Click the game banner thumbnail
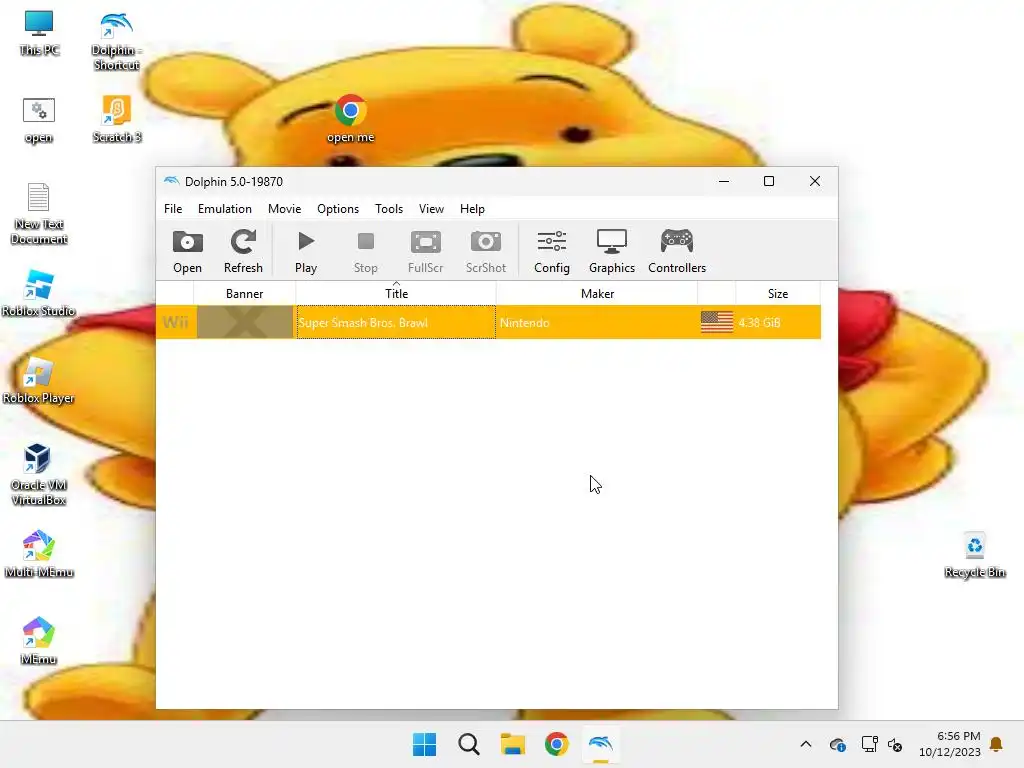The image size is (1024, 768). (x=246, y=322)
